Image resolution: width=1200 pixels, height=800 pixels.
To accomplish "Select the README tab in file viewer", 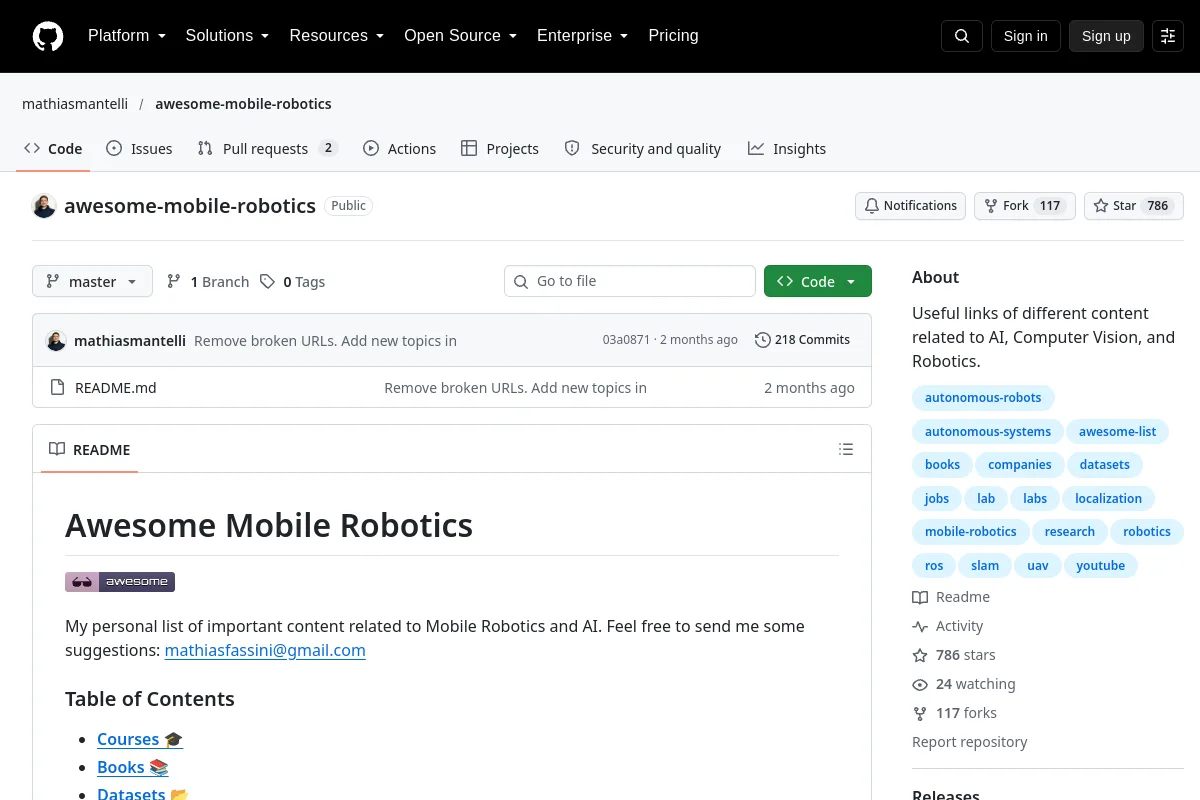I will click(x=90, y=449).
